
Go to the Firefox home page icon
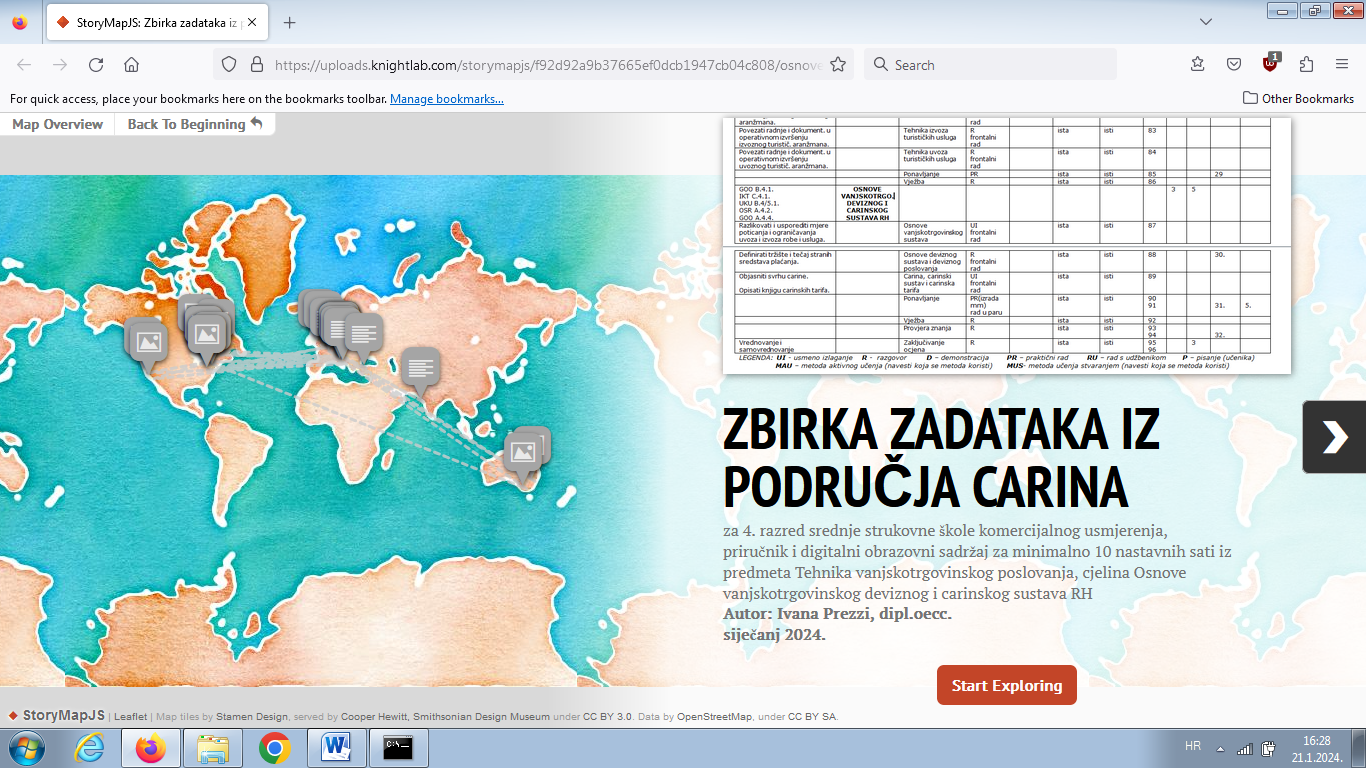tap(131, 64)
